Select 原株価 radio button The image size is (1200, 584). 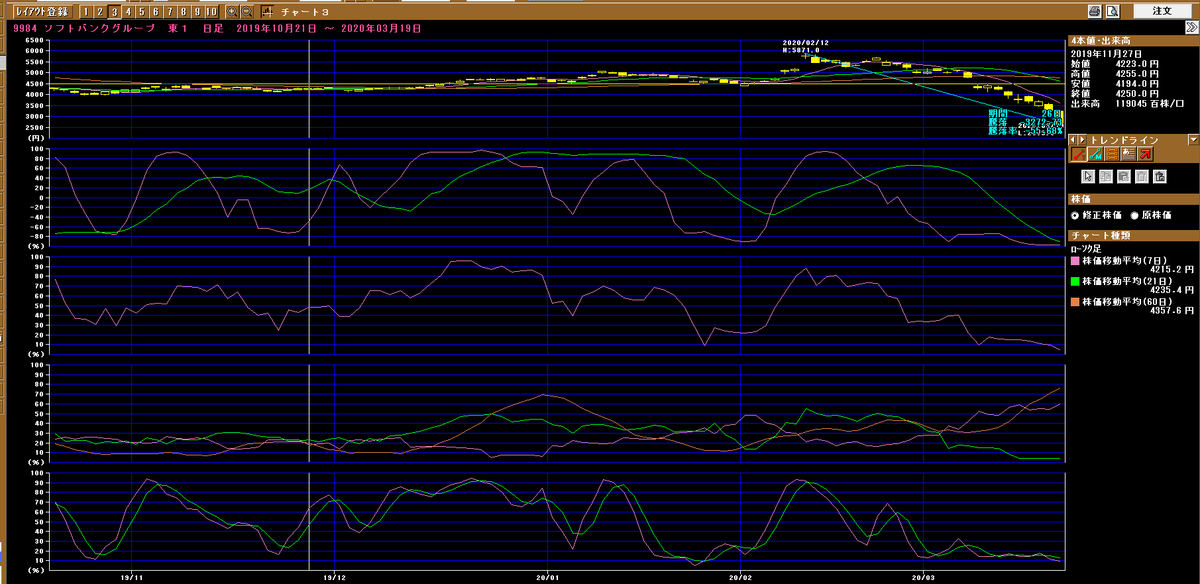(1134, 215)
